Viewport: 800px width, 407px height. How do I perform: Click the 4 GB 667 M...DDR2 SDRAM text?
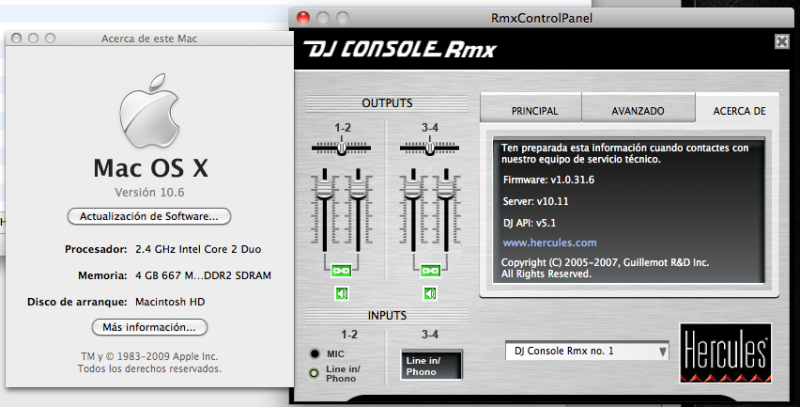[x=203, y=275]
